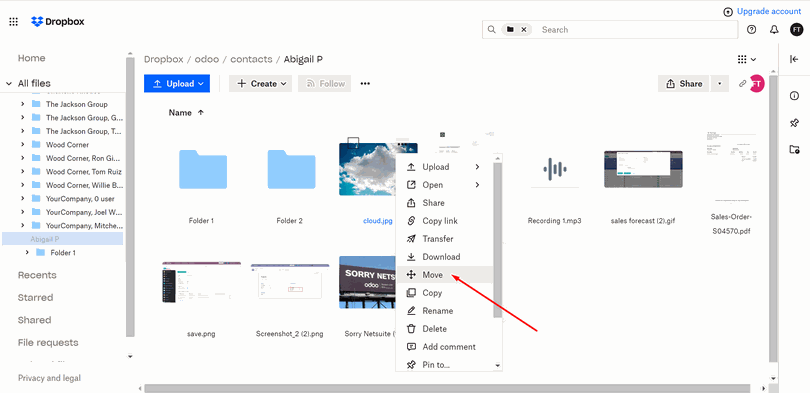Open Privacy and legal link
The height and width of the screenshot is (393, 810).
(50, 378)
